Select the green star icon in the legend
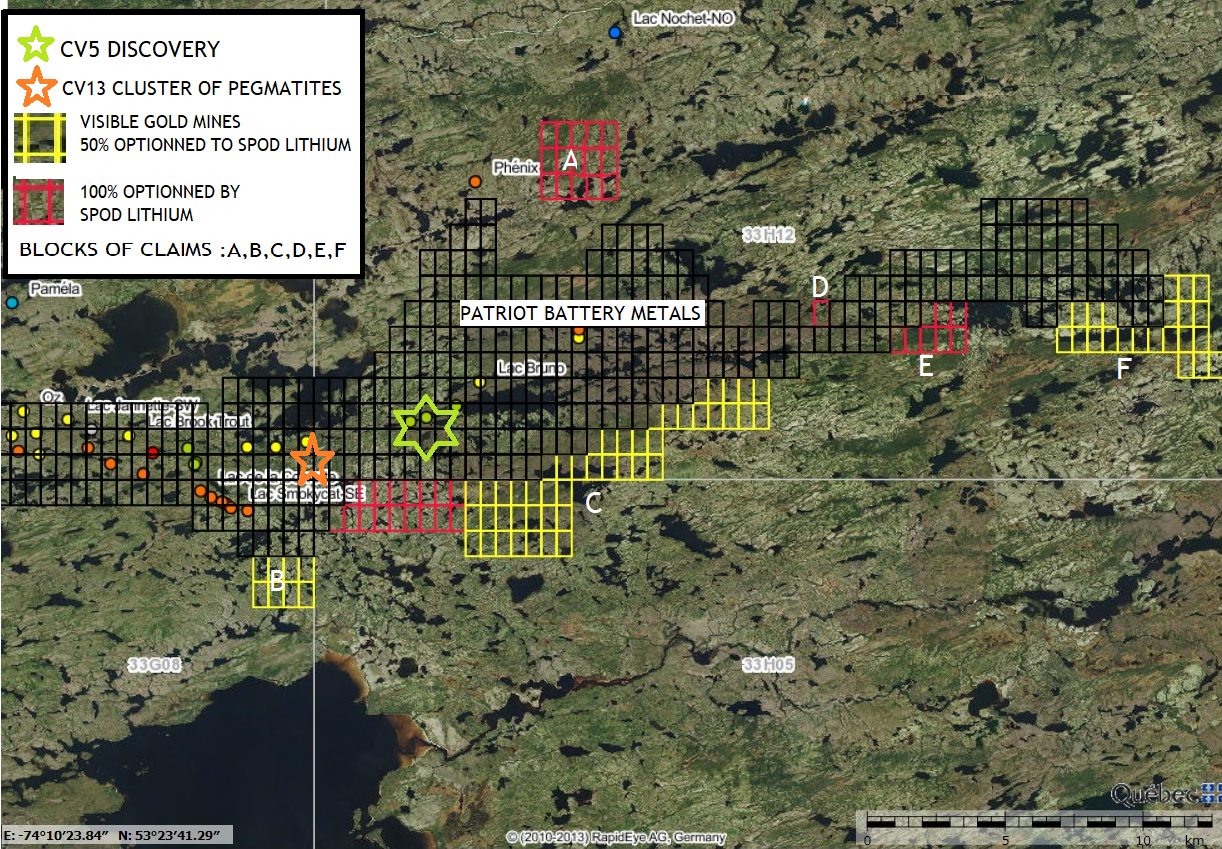1222x849 pixels. [37, 46]
